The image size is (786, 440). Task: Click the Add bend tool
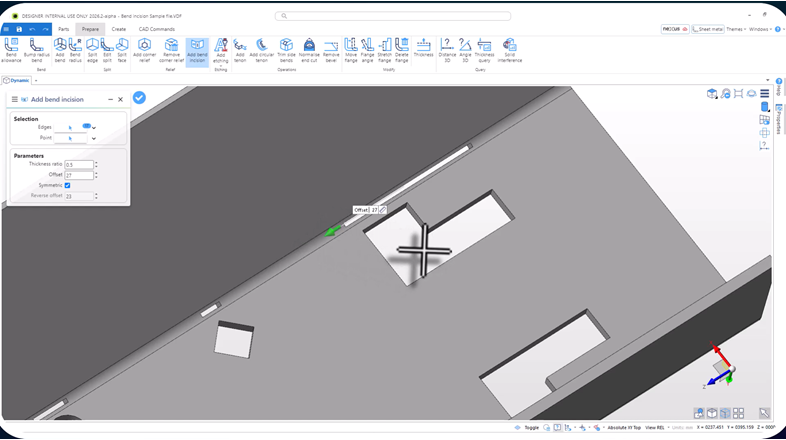point(60,50)
